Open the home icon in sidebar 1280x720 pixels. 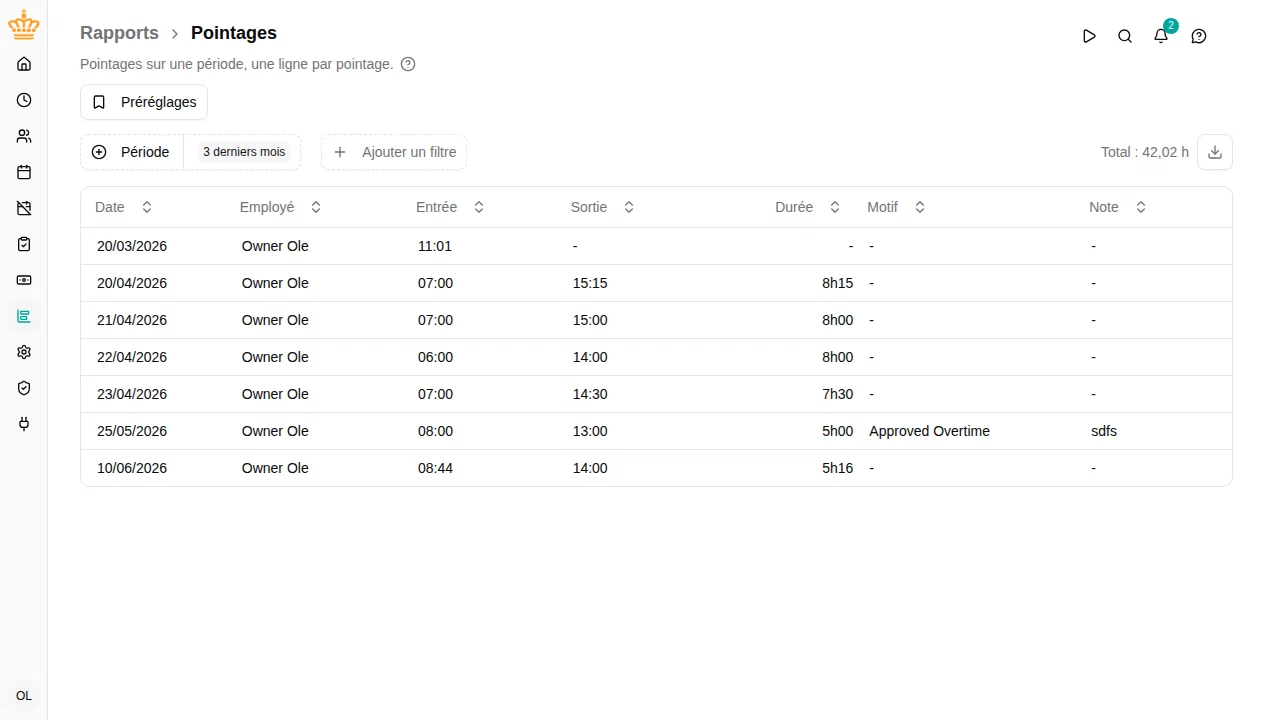pos(24,64)
